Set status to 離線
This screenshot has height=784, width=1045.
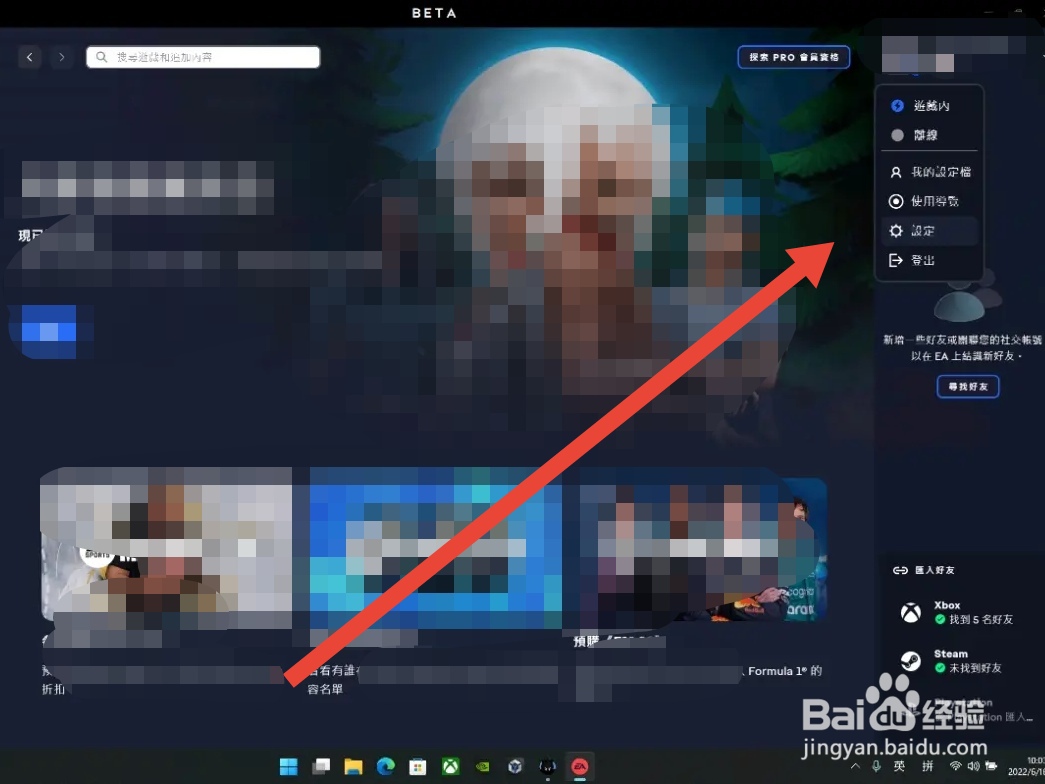930,135
